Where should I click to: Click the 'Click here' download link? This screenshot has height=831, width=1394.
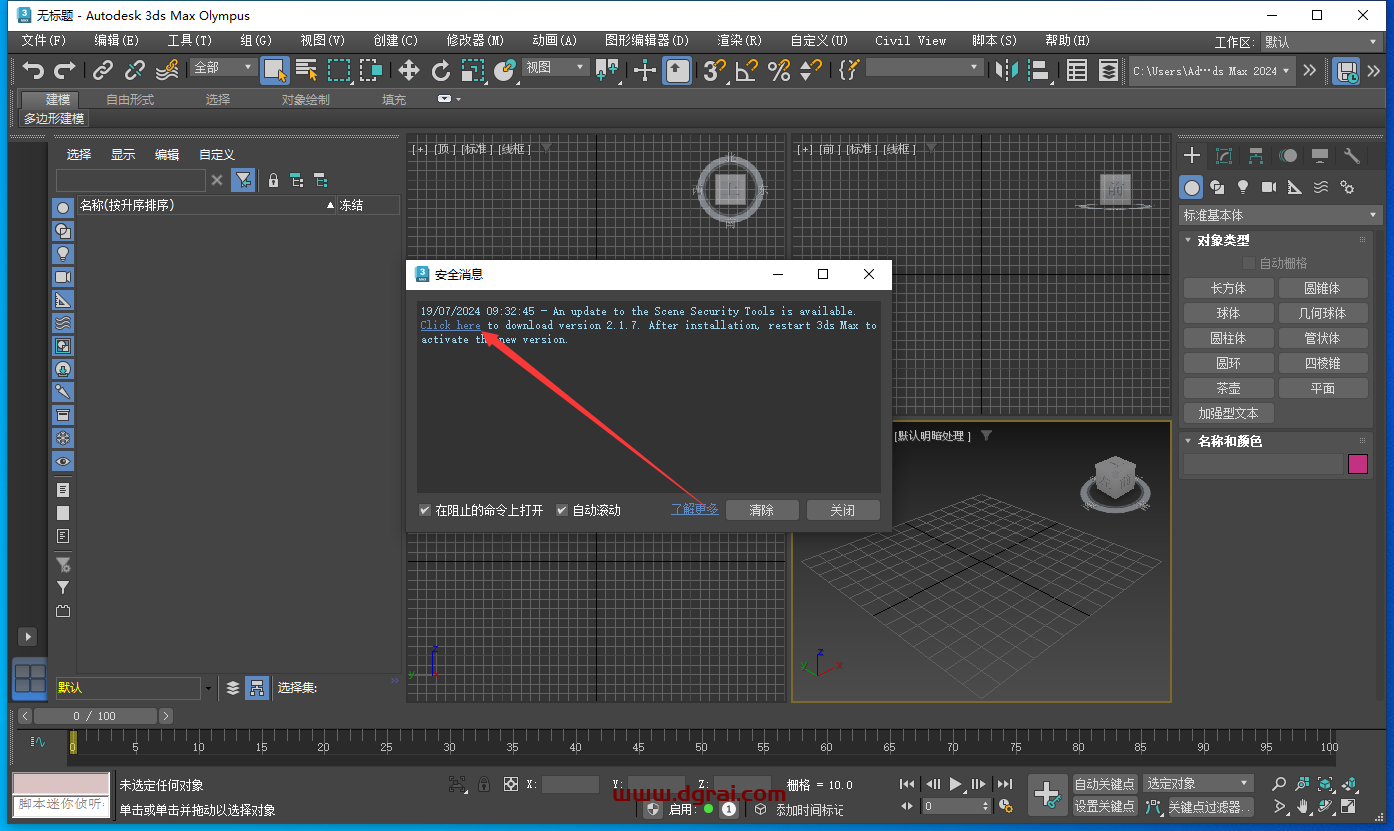pyautogui.click(x=451, y=325)
